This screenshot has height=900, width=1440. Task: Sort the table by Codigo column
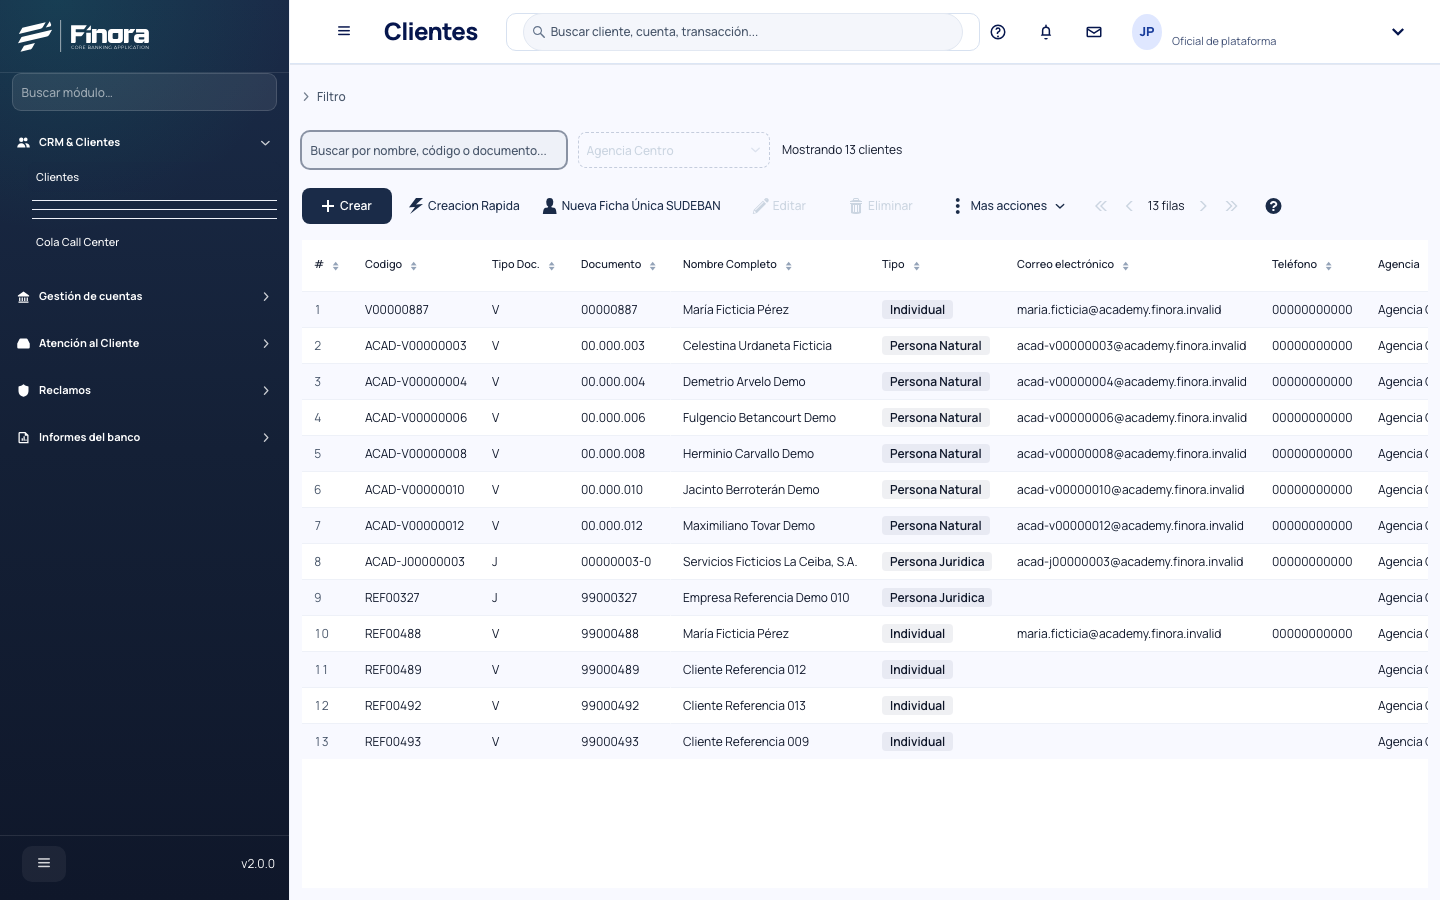coord(414,266)
